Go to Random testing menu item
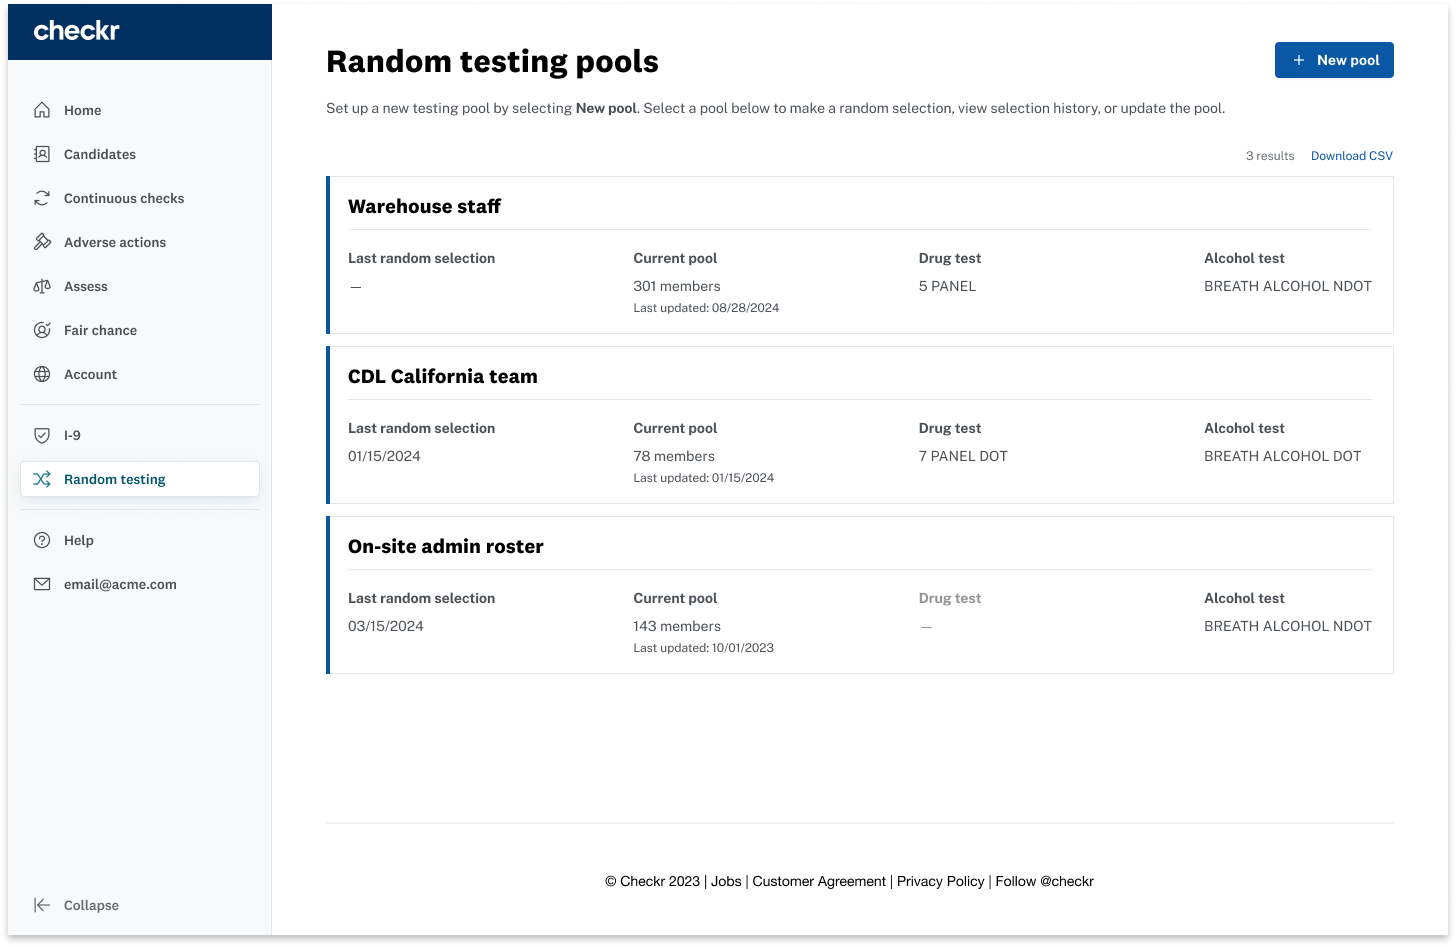1456x947 pixels. 140,479
